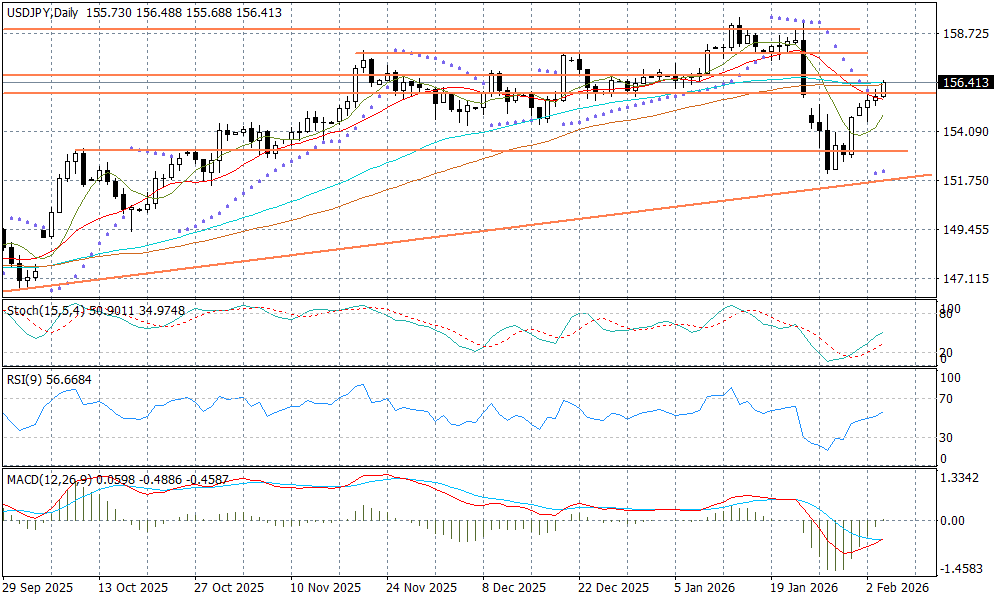1000x600 pixels.
Task: Click the 29 Sep 2025 date label
Action: pyautogui.click(x=37, y=588)
